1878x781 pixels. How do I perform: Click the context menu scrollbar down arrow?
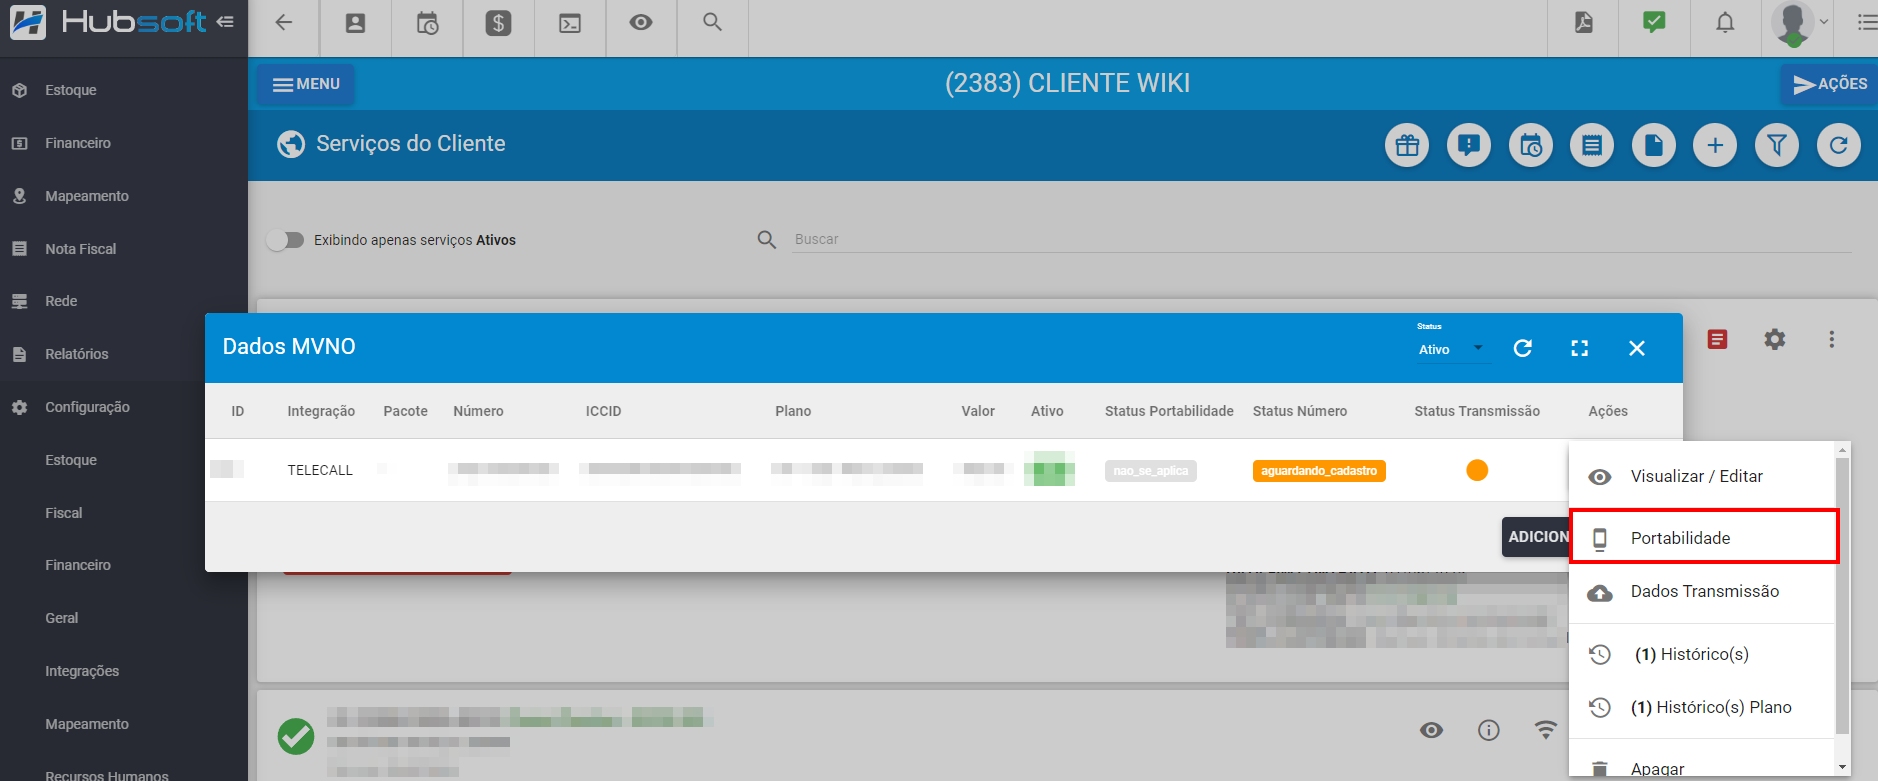pyautogui.click(x=1843, y=767)
